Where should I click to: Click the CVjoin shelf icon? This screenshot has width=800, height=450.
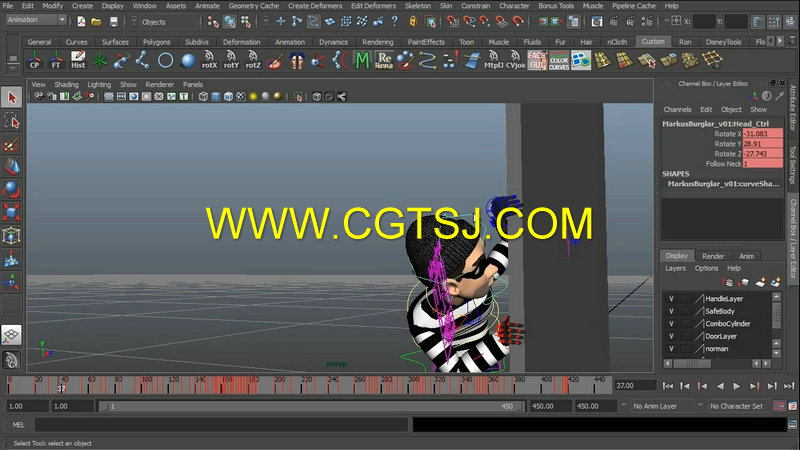tap(515, 60)
